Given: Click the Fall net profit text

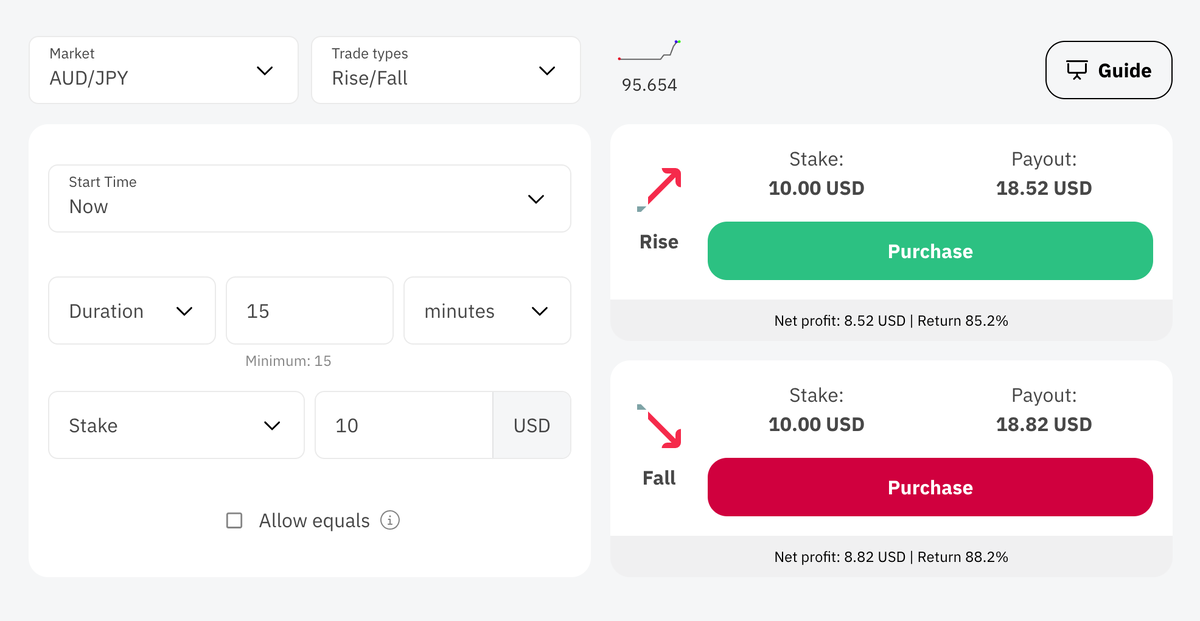Looking at the screenshot, I should [x=891, y=557].
